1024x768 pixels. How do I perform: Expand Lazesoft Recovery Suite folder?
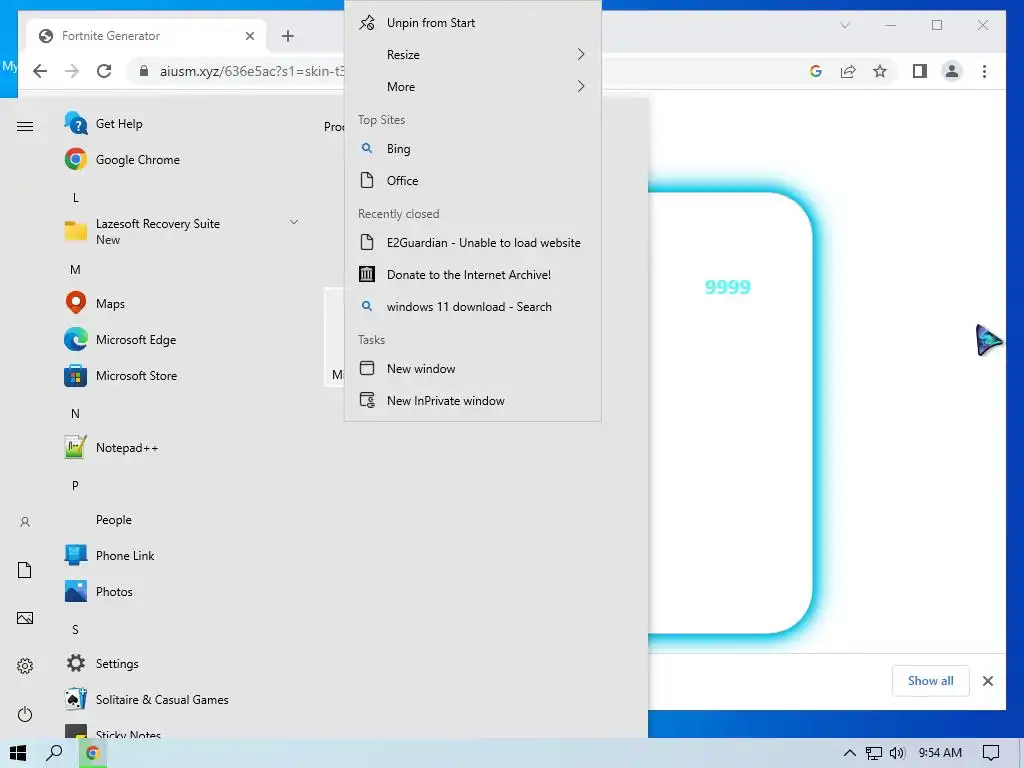click(x=180, y=231)
